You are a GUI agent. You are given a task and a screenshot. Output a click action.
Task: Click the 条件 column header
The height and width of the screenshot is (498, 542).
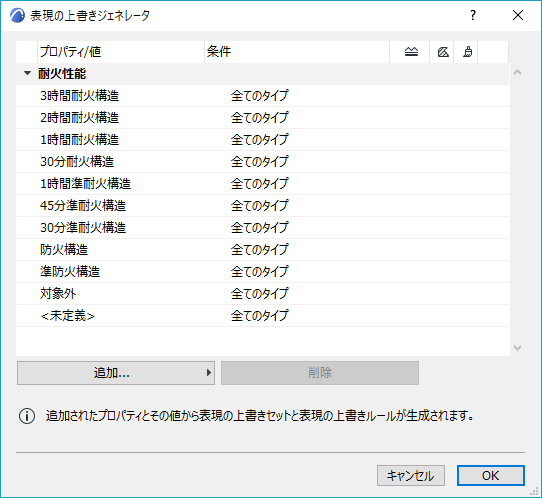(297, 52)
